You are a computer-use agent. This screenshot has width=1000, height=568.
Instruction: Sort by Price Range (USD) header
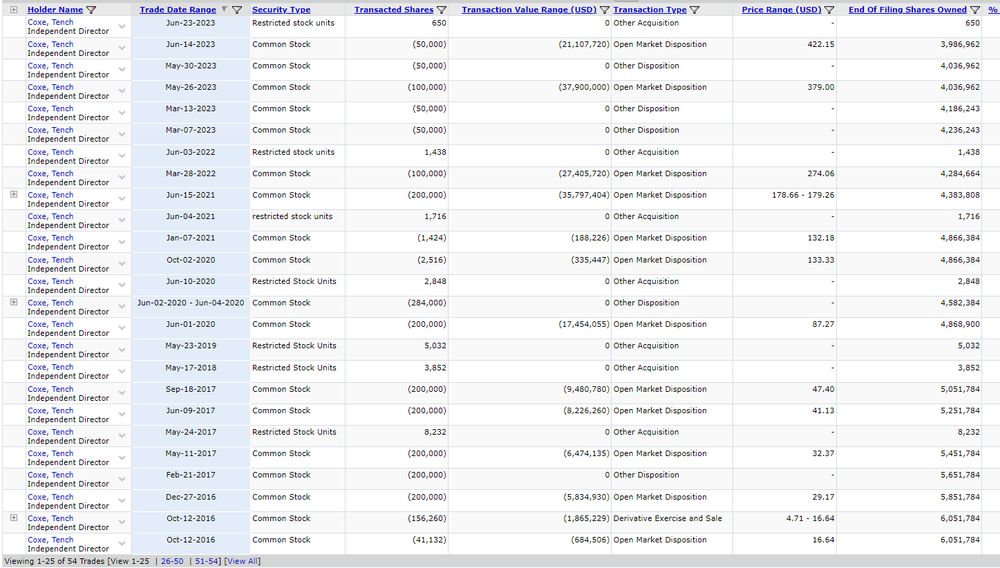tap(781, 10)
